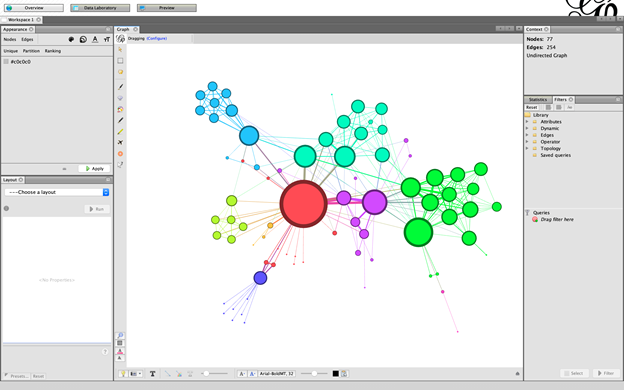
Task: Select the diamond sizer tool
Action: coord(120,98)
